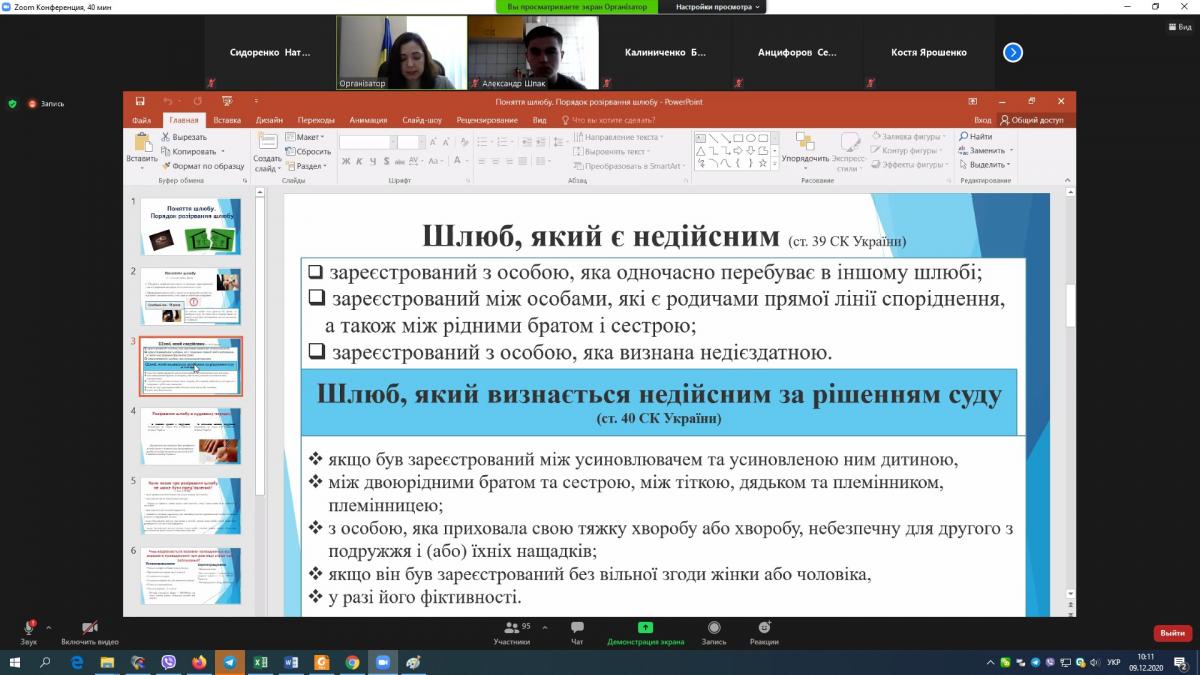Click the Save icon in PowerPoint
The width and height of the screenshot is (1200, 675).
[140, 101]
